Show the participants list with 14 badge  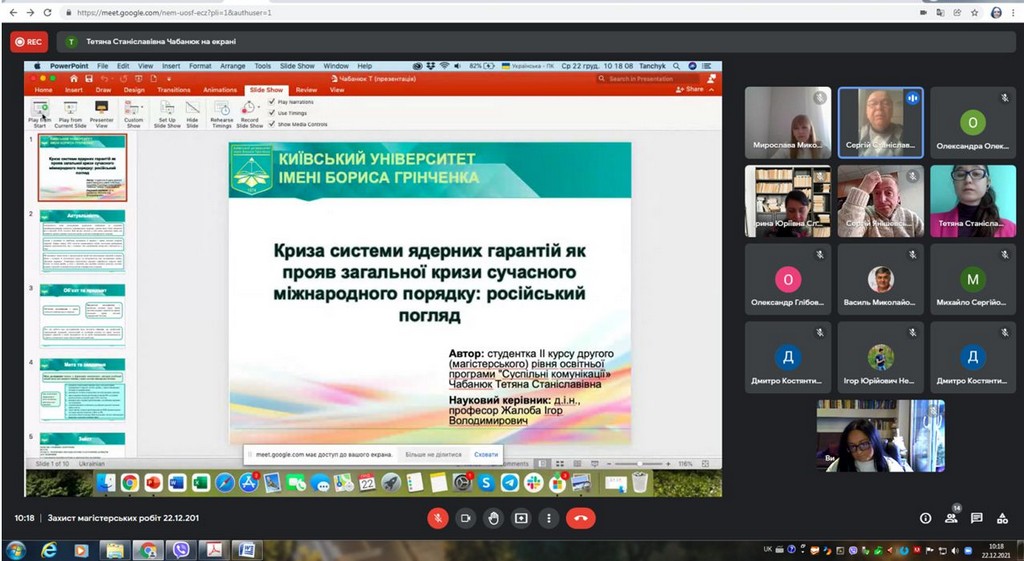click(951, 518)
